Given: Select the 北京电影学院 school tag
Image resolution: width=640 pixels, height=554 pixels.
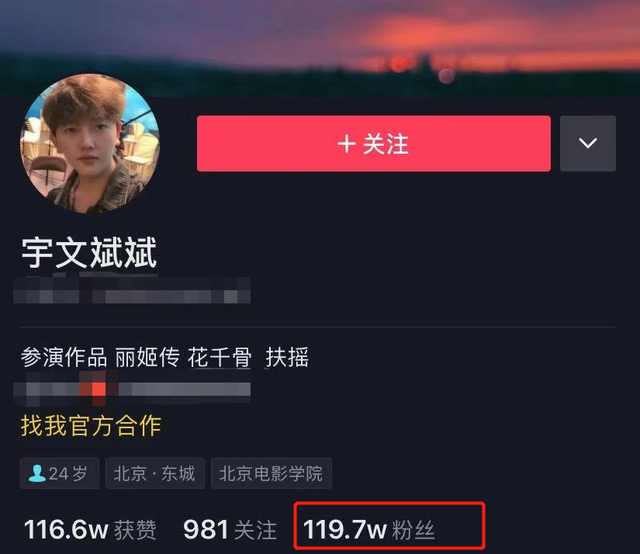Looking at the screenshot, I should tap(271, 474).
